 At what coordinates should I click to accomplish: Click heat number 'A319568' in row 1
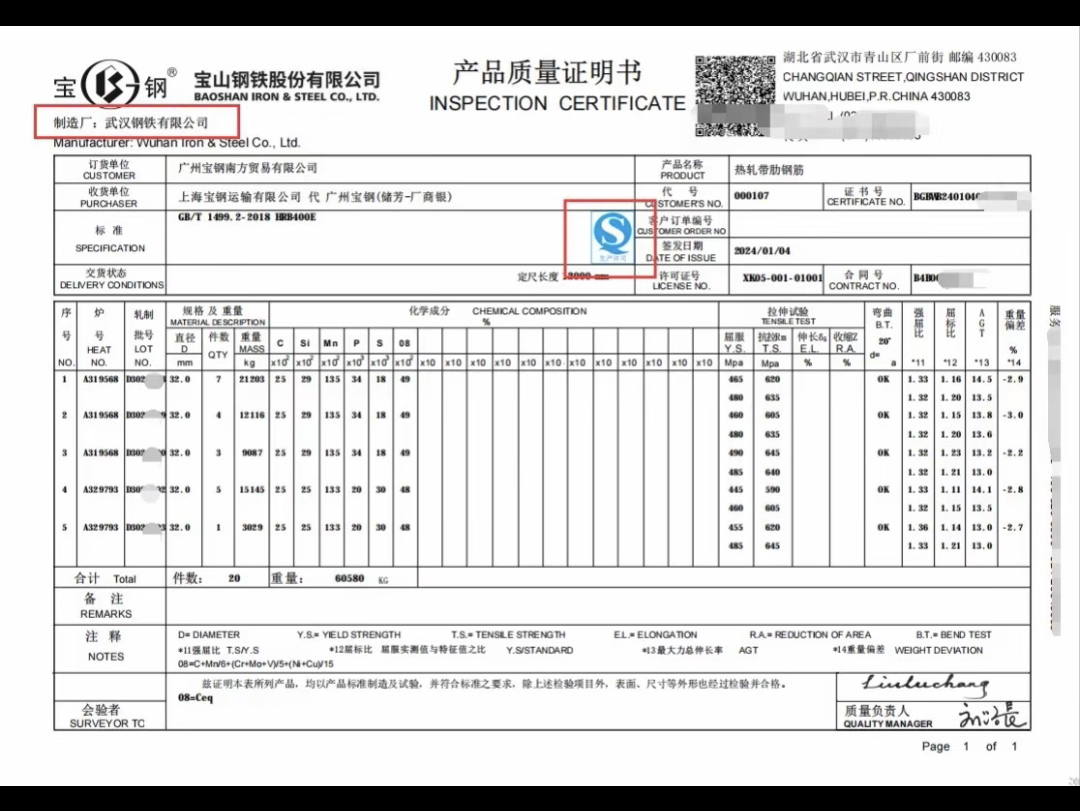[101, 380]
